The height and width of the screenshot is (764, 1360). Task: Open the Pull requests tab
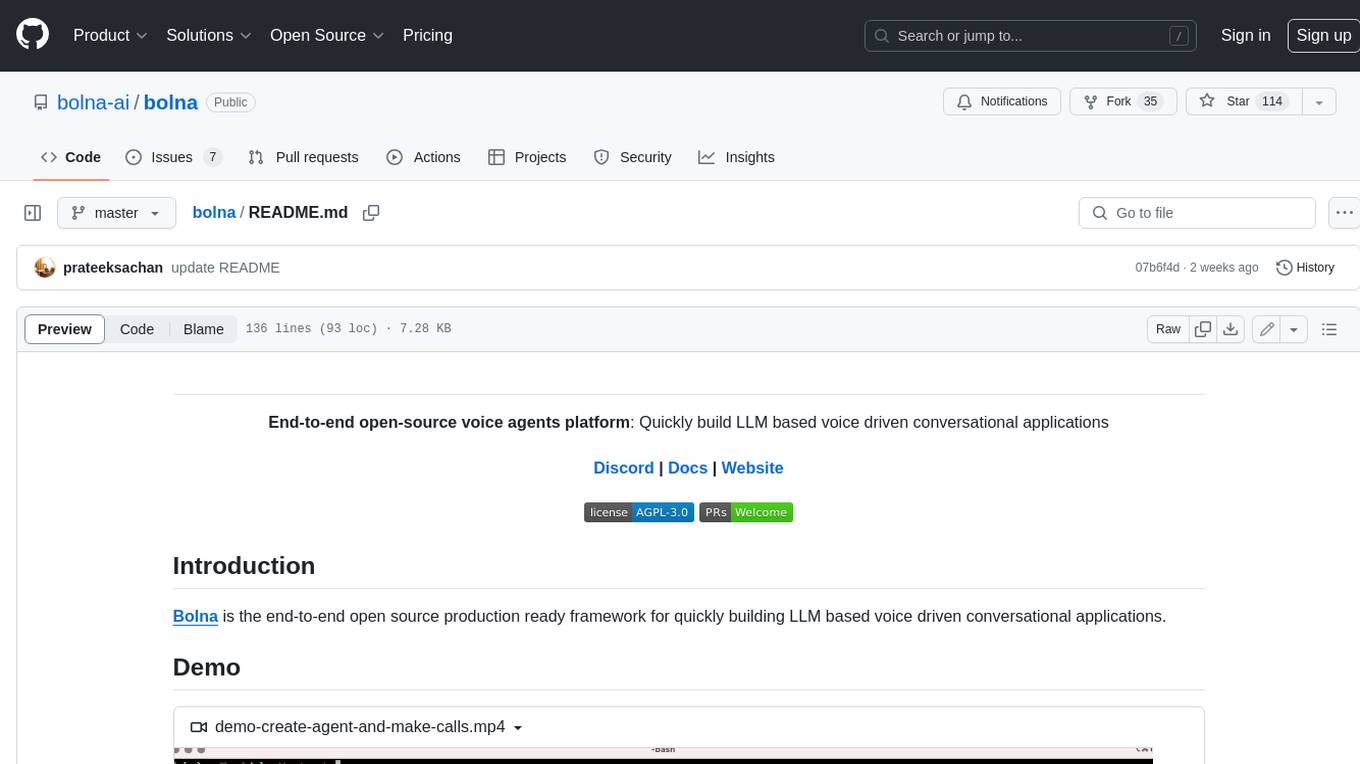click(x=303, y=157)
